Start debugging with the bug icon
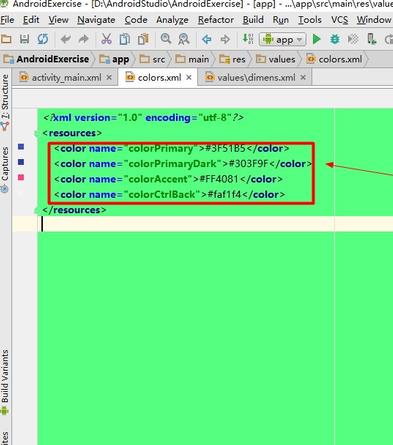 pyautogui.click(x=335, y=39)
